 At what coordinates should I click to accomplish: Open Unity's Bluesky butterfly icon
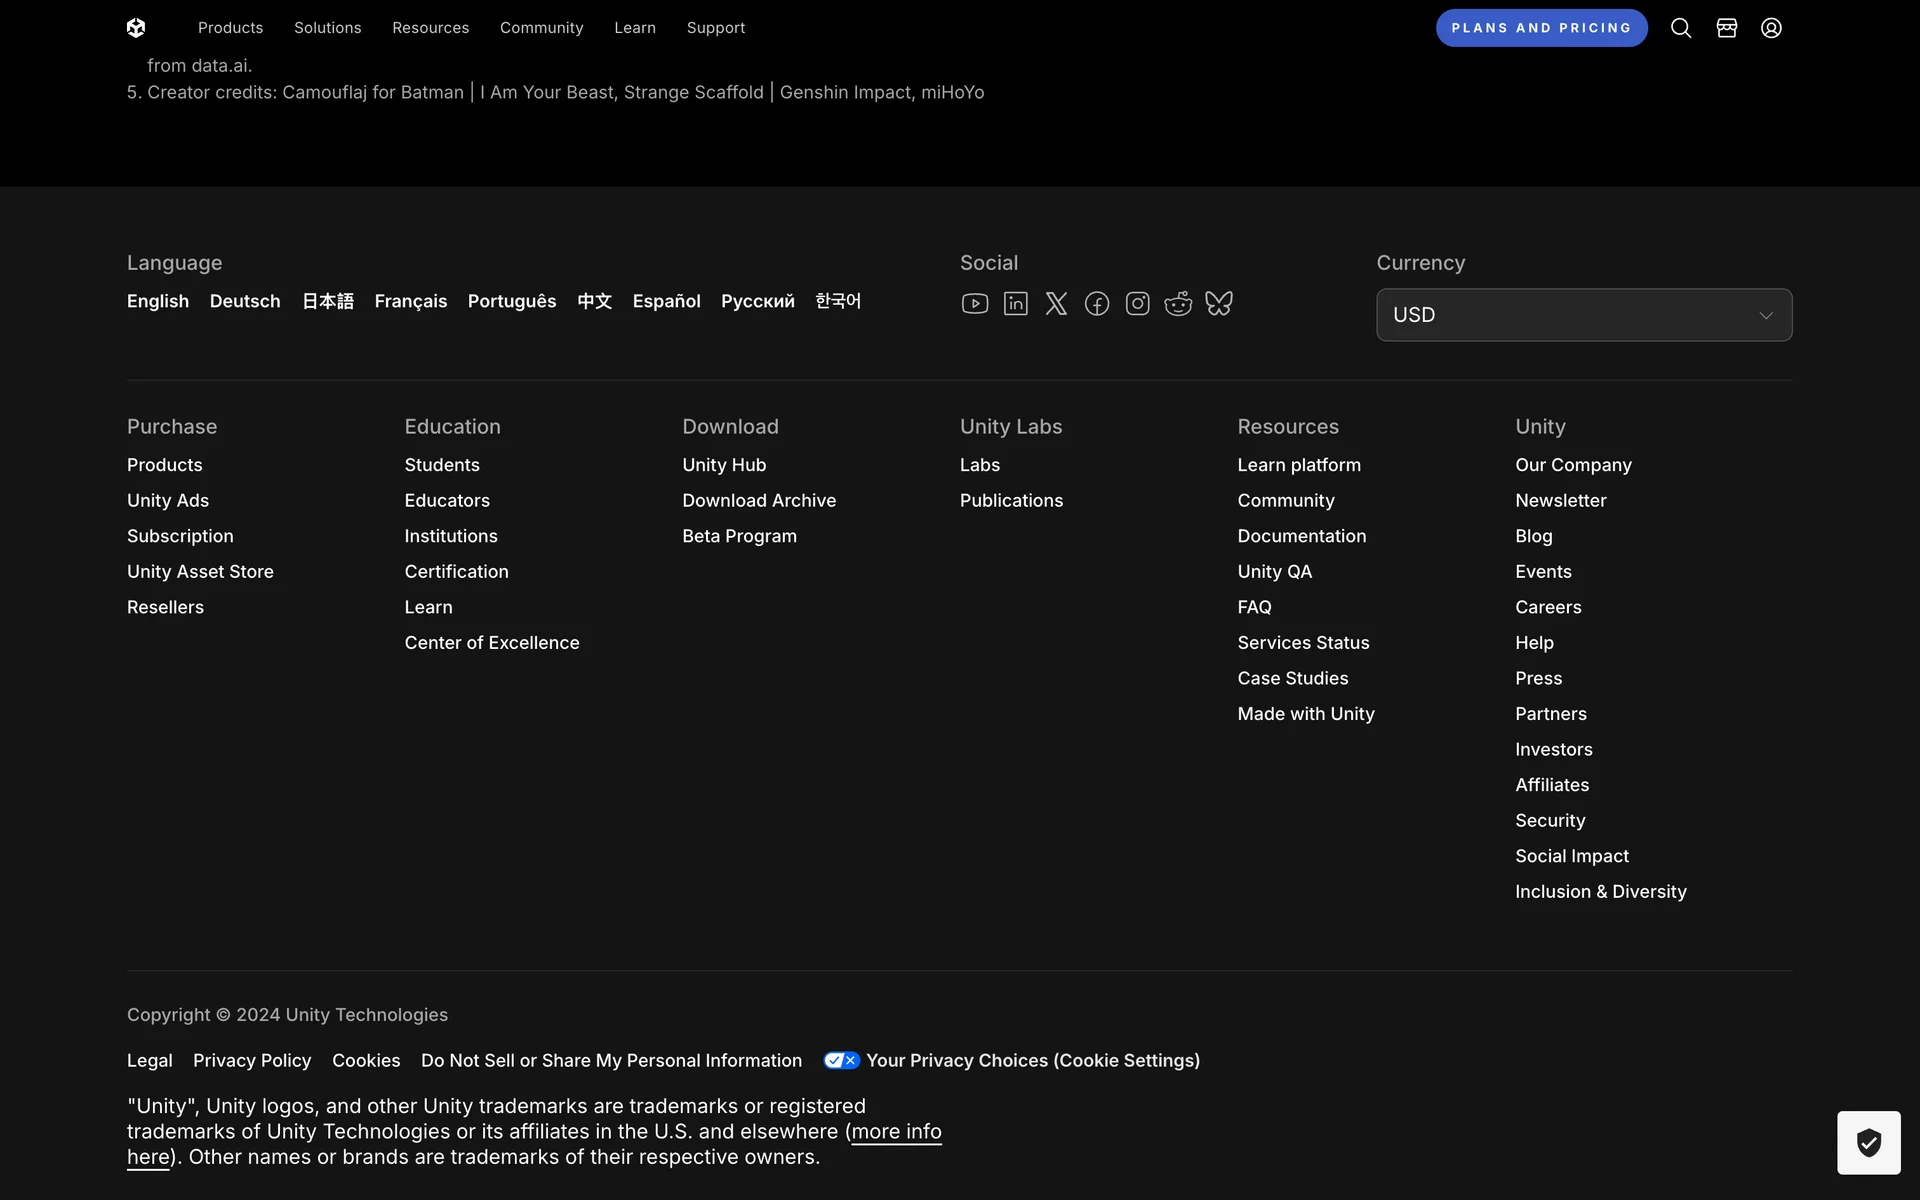1219,303
